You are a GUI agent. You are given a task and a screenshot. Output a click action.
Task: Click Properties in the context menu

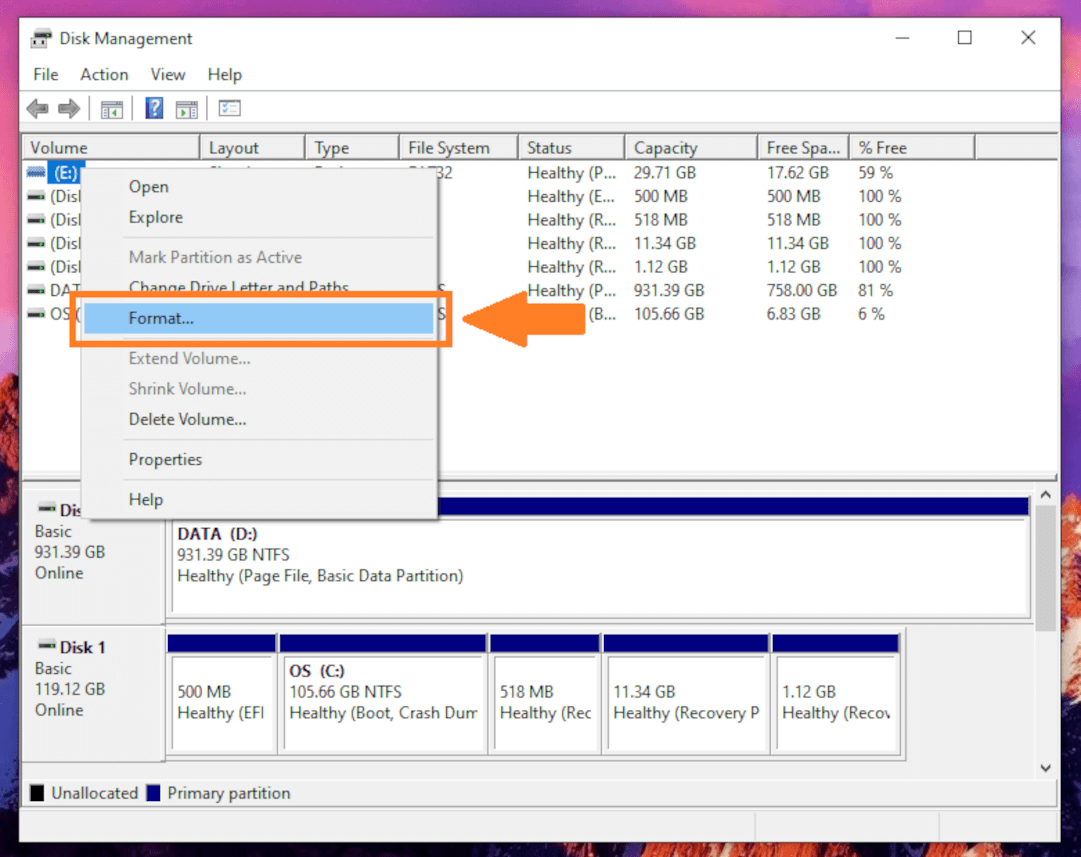point(165,459)
